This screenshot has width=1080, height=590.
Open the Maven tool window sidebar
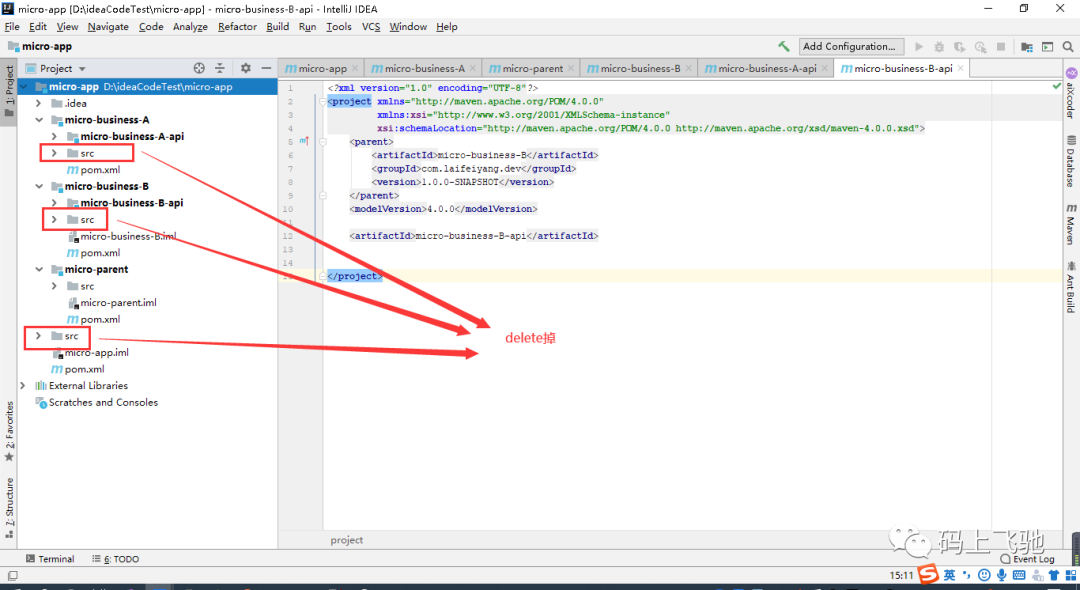(x=1071, y=224)
